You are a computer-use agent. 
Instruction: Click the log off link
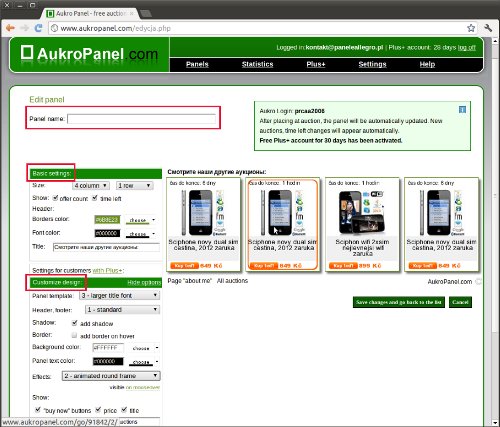467,48
